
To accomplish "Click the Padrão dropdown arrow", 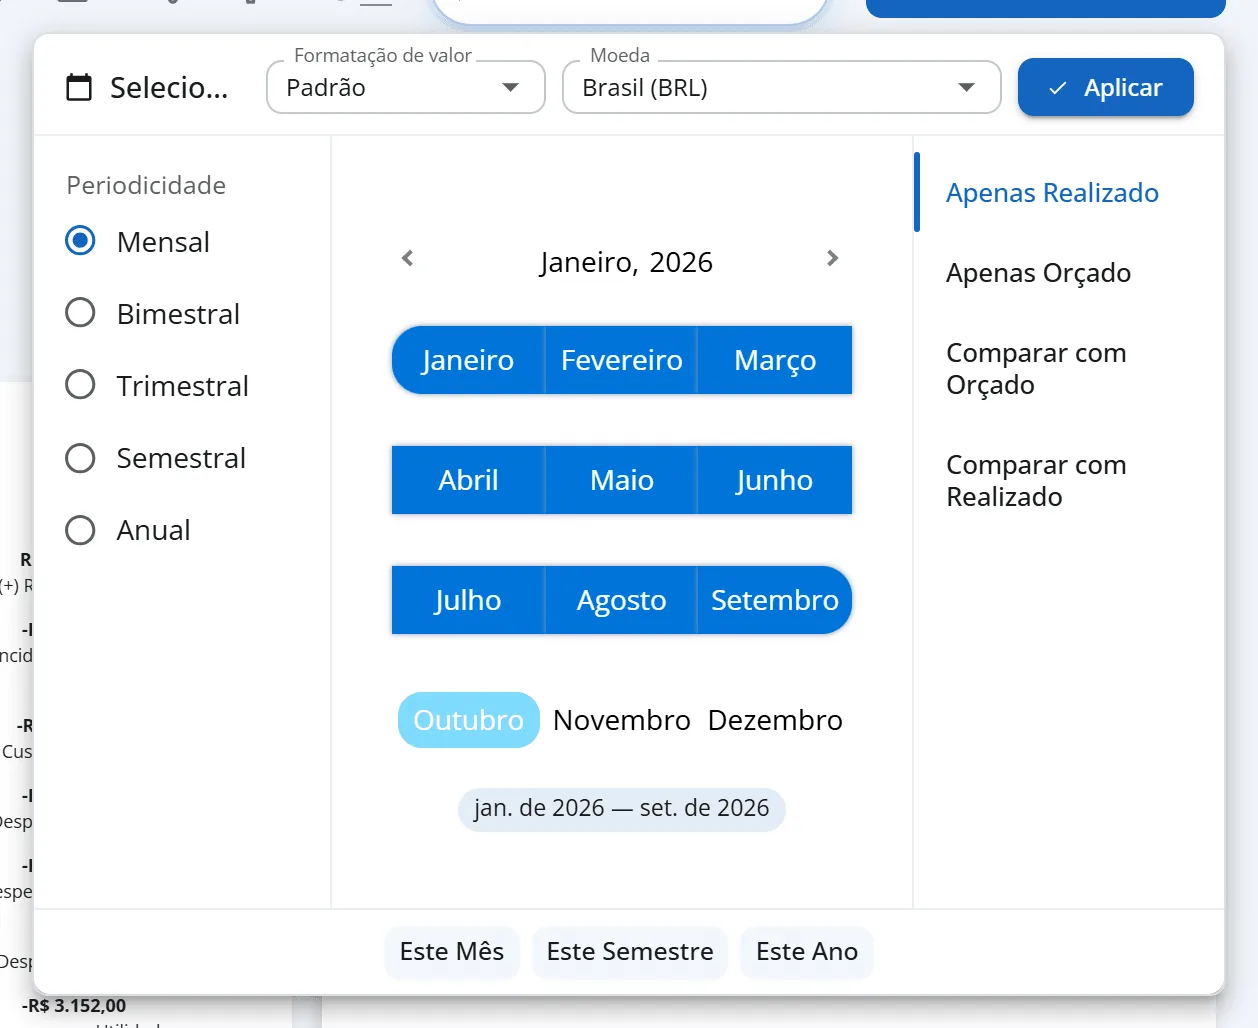I will (x=510, y=88).
